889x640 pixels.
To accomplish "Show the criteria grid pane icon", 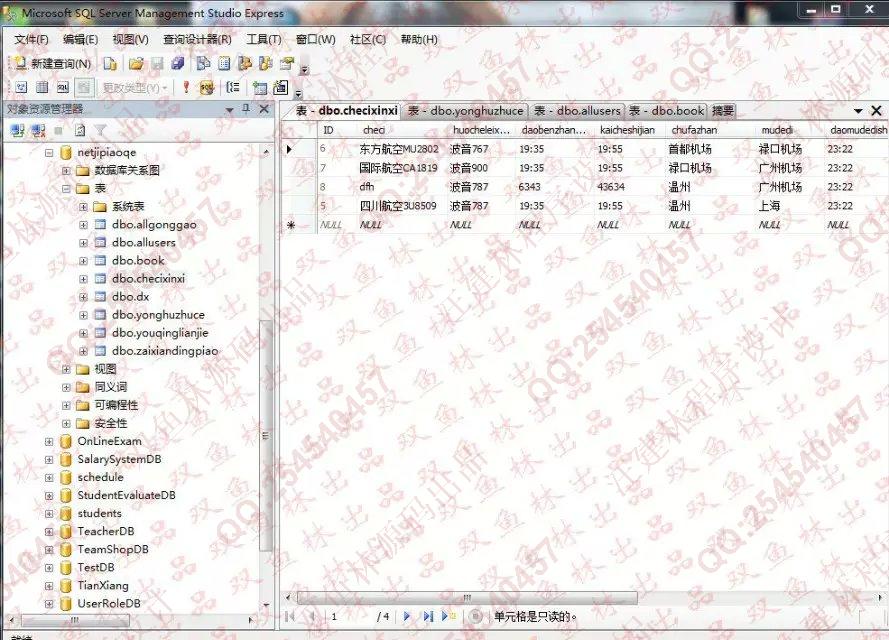I will tap(42, 87).
